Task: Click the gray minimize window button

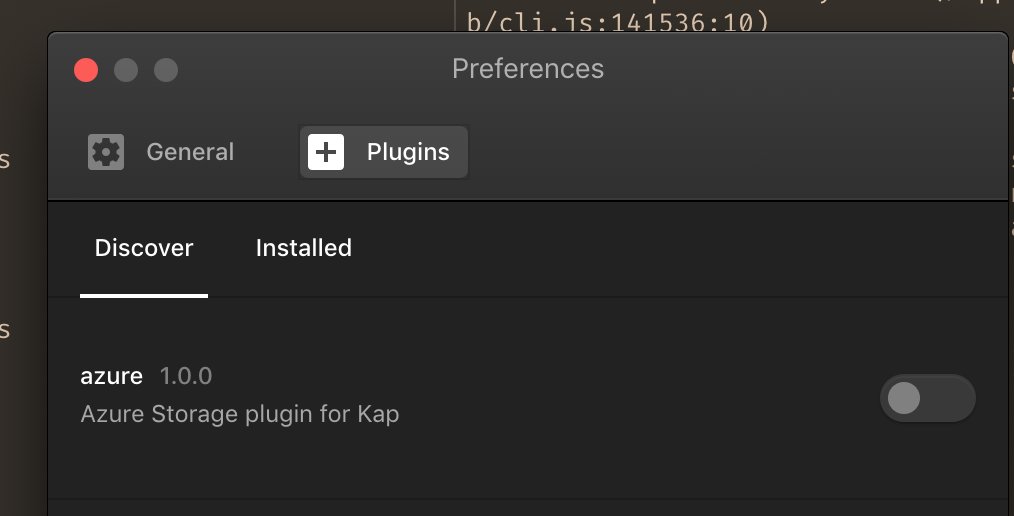Action: (126, 70)
